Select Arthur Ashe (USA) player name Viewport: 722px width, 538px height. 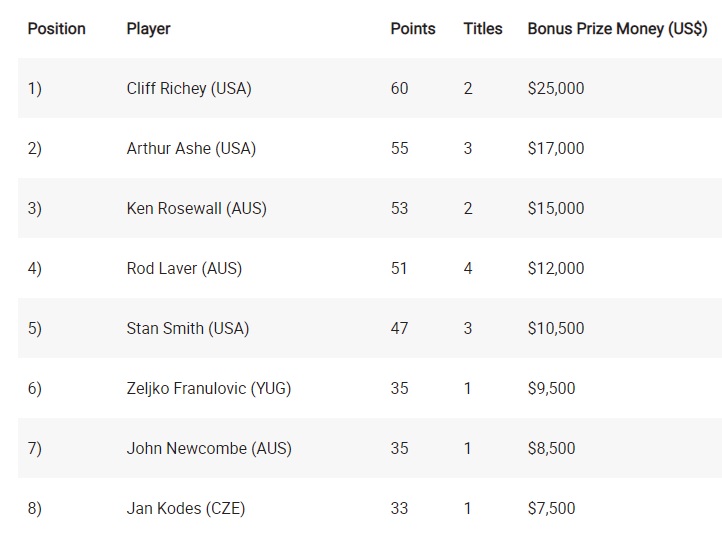[x=191, y=148]
